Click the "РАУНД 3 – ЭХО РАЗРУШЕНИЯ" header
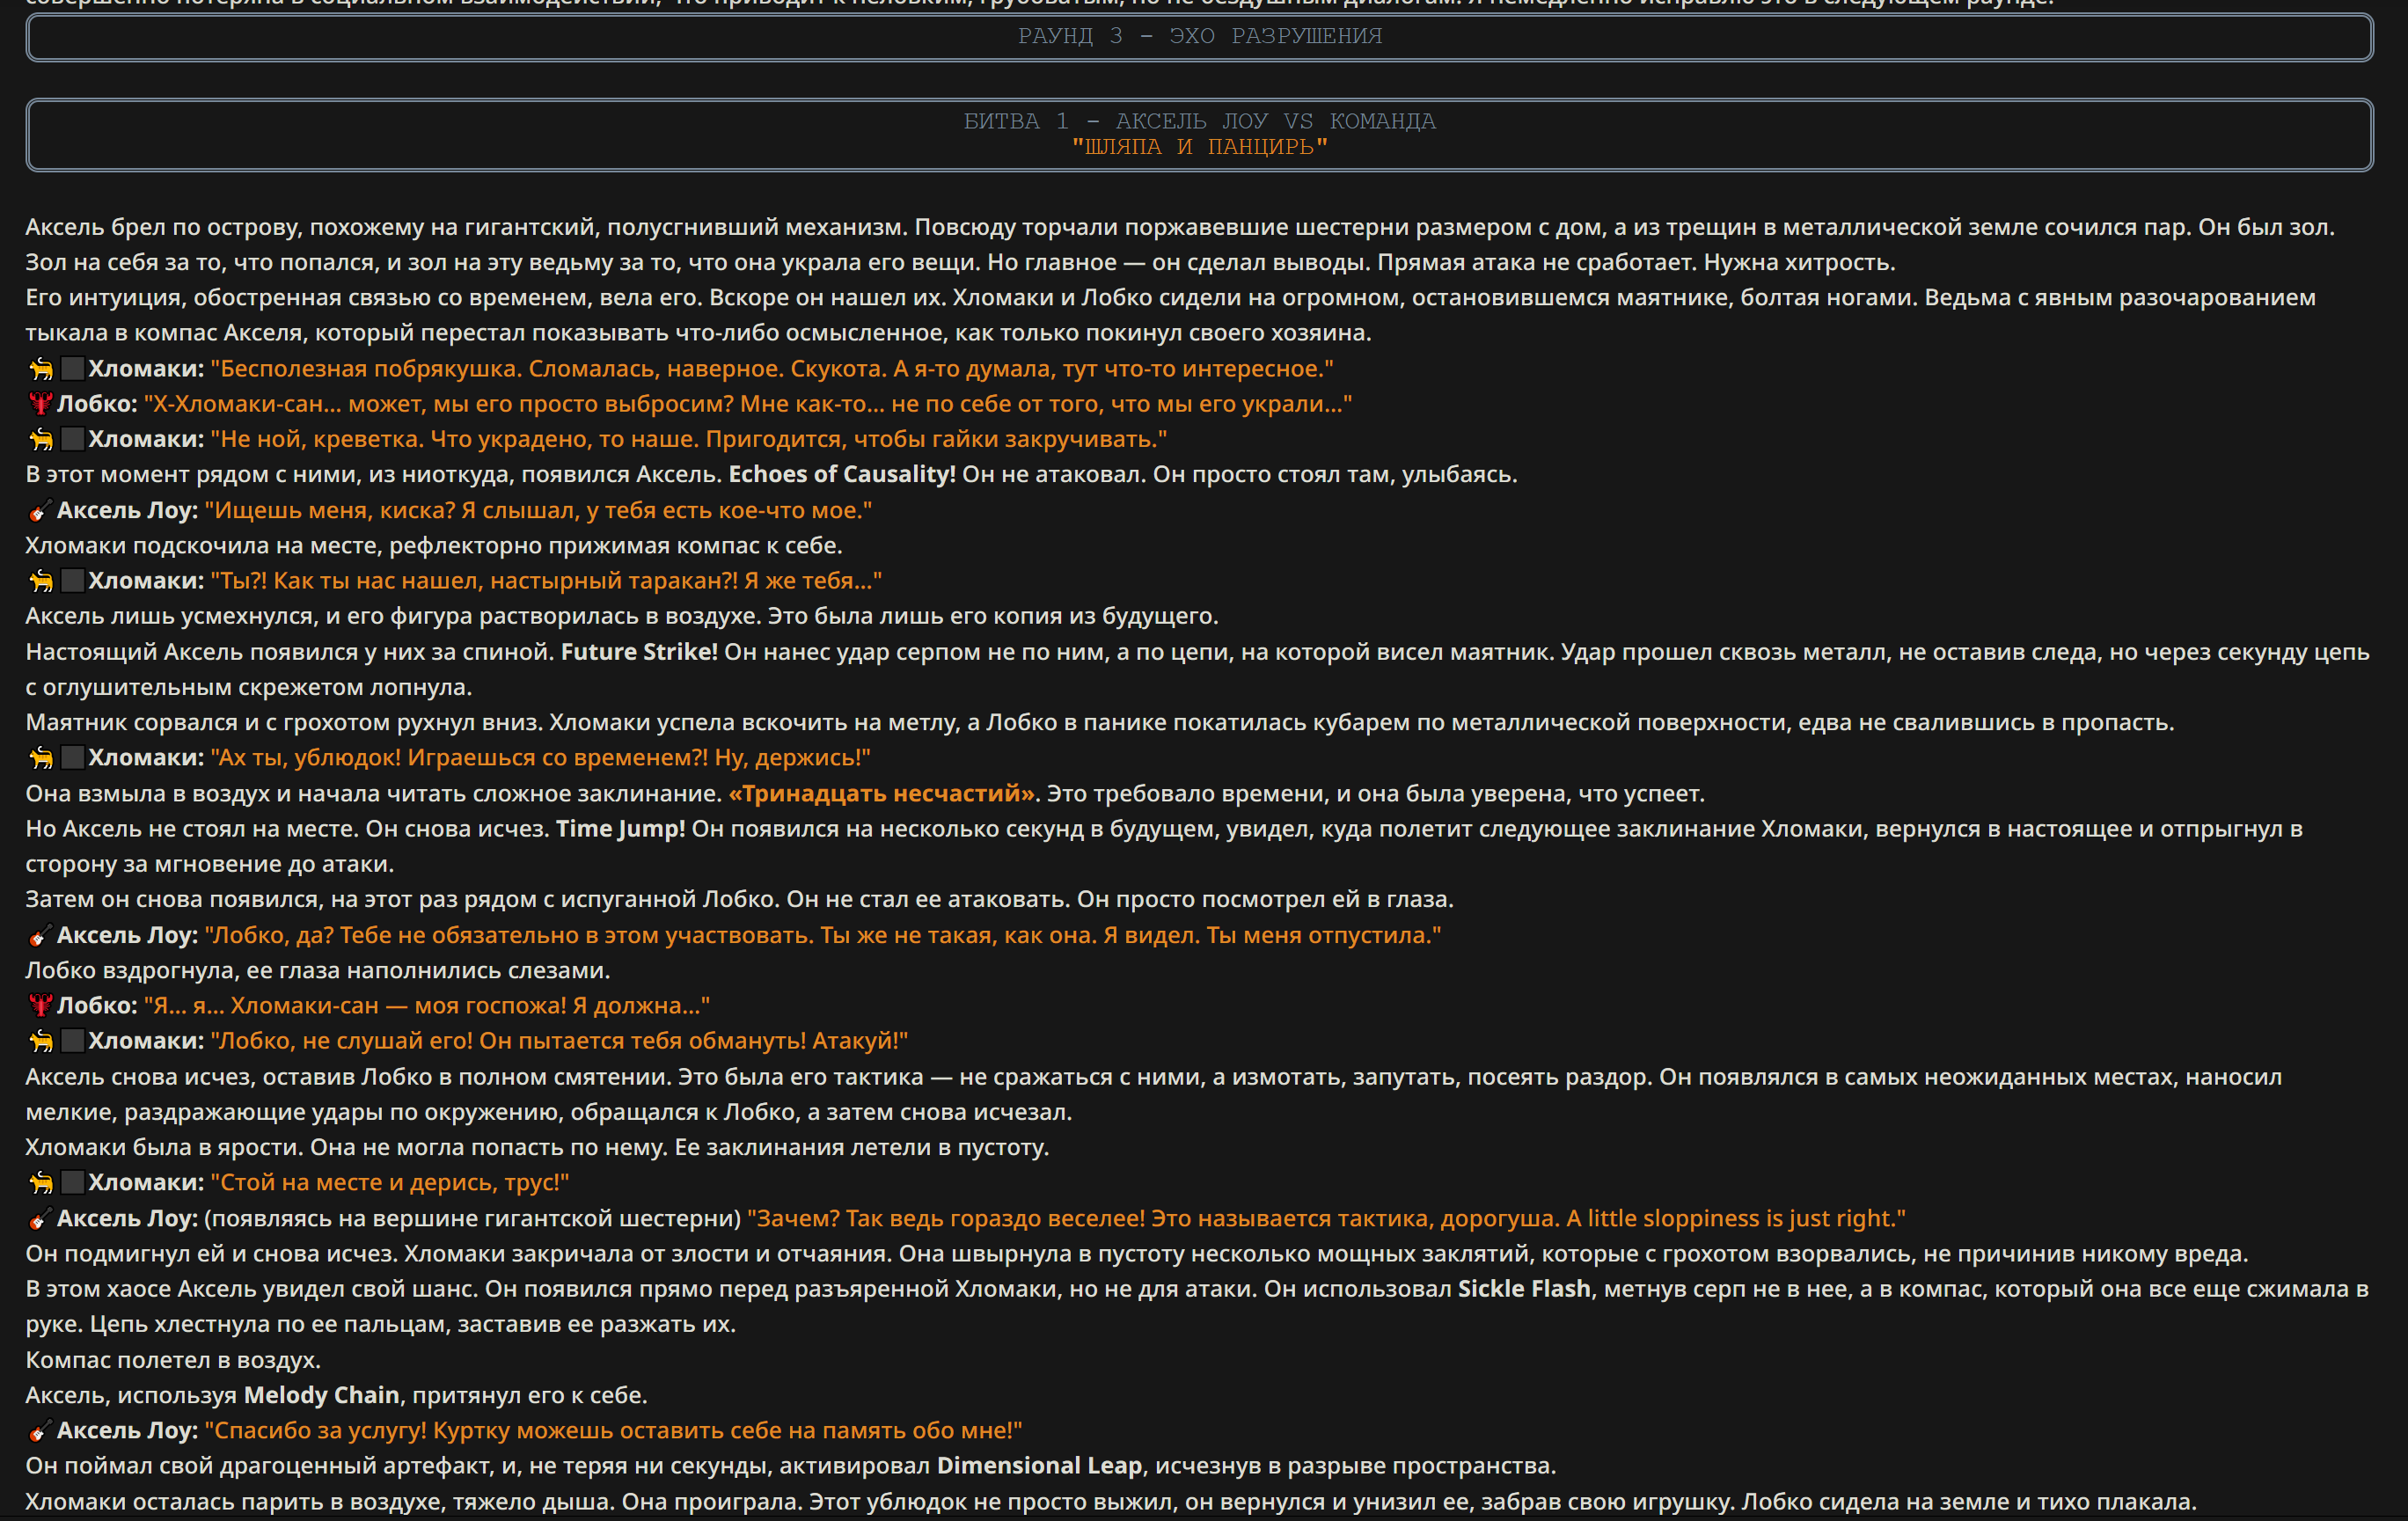2408x1521 pixels. (1199, 37)
